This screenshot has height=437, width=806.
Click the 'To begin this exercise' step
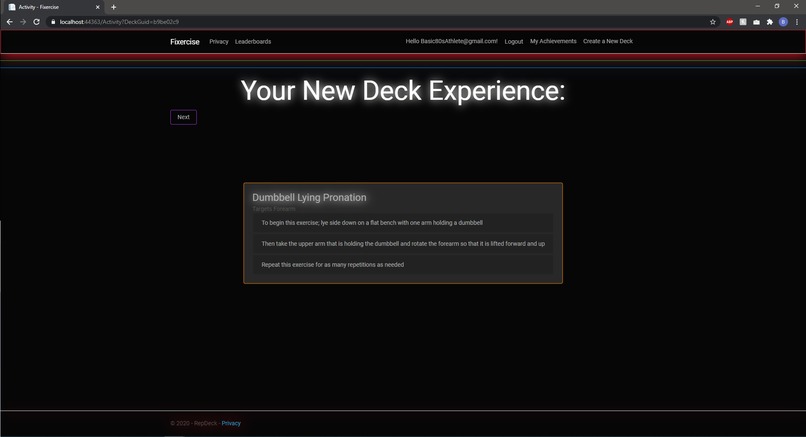[x=403, y=223]
